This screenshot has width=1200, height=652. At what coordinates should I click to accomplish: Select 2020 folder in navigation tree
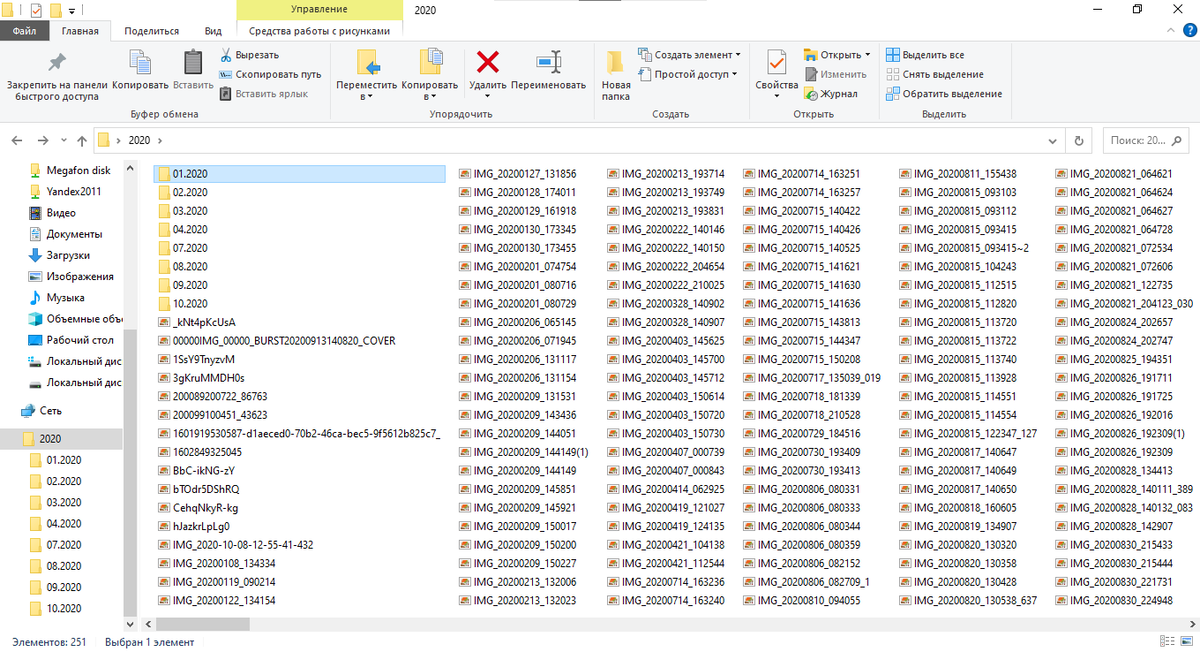pos(61,438)
